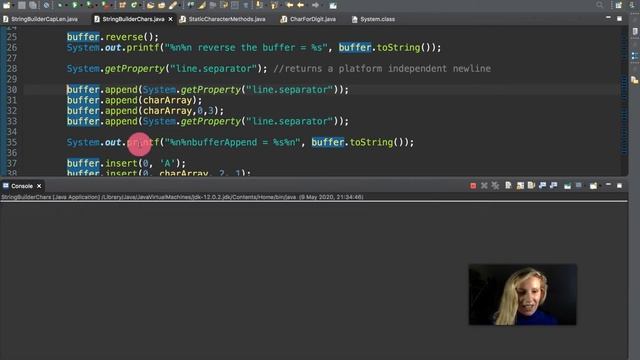Maximize the Console view
The width and height of the screenshot is (640, 360).
pos(619,186)
